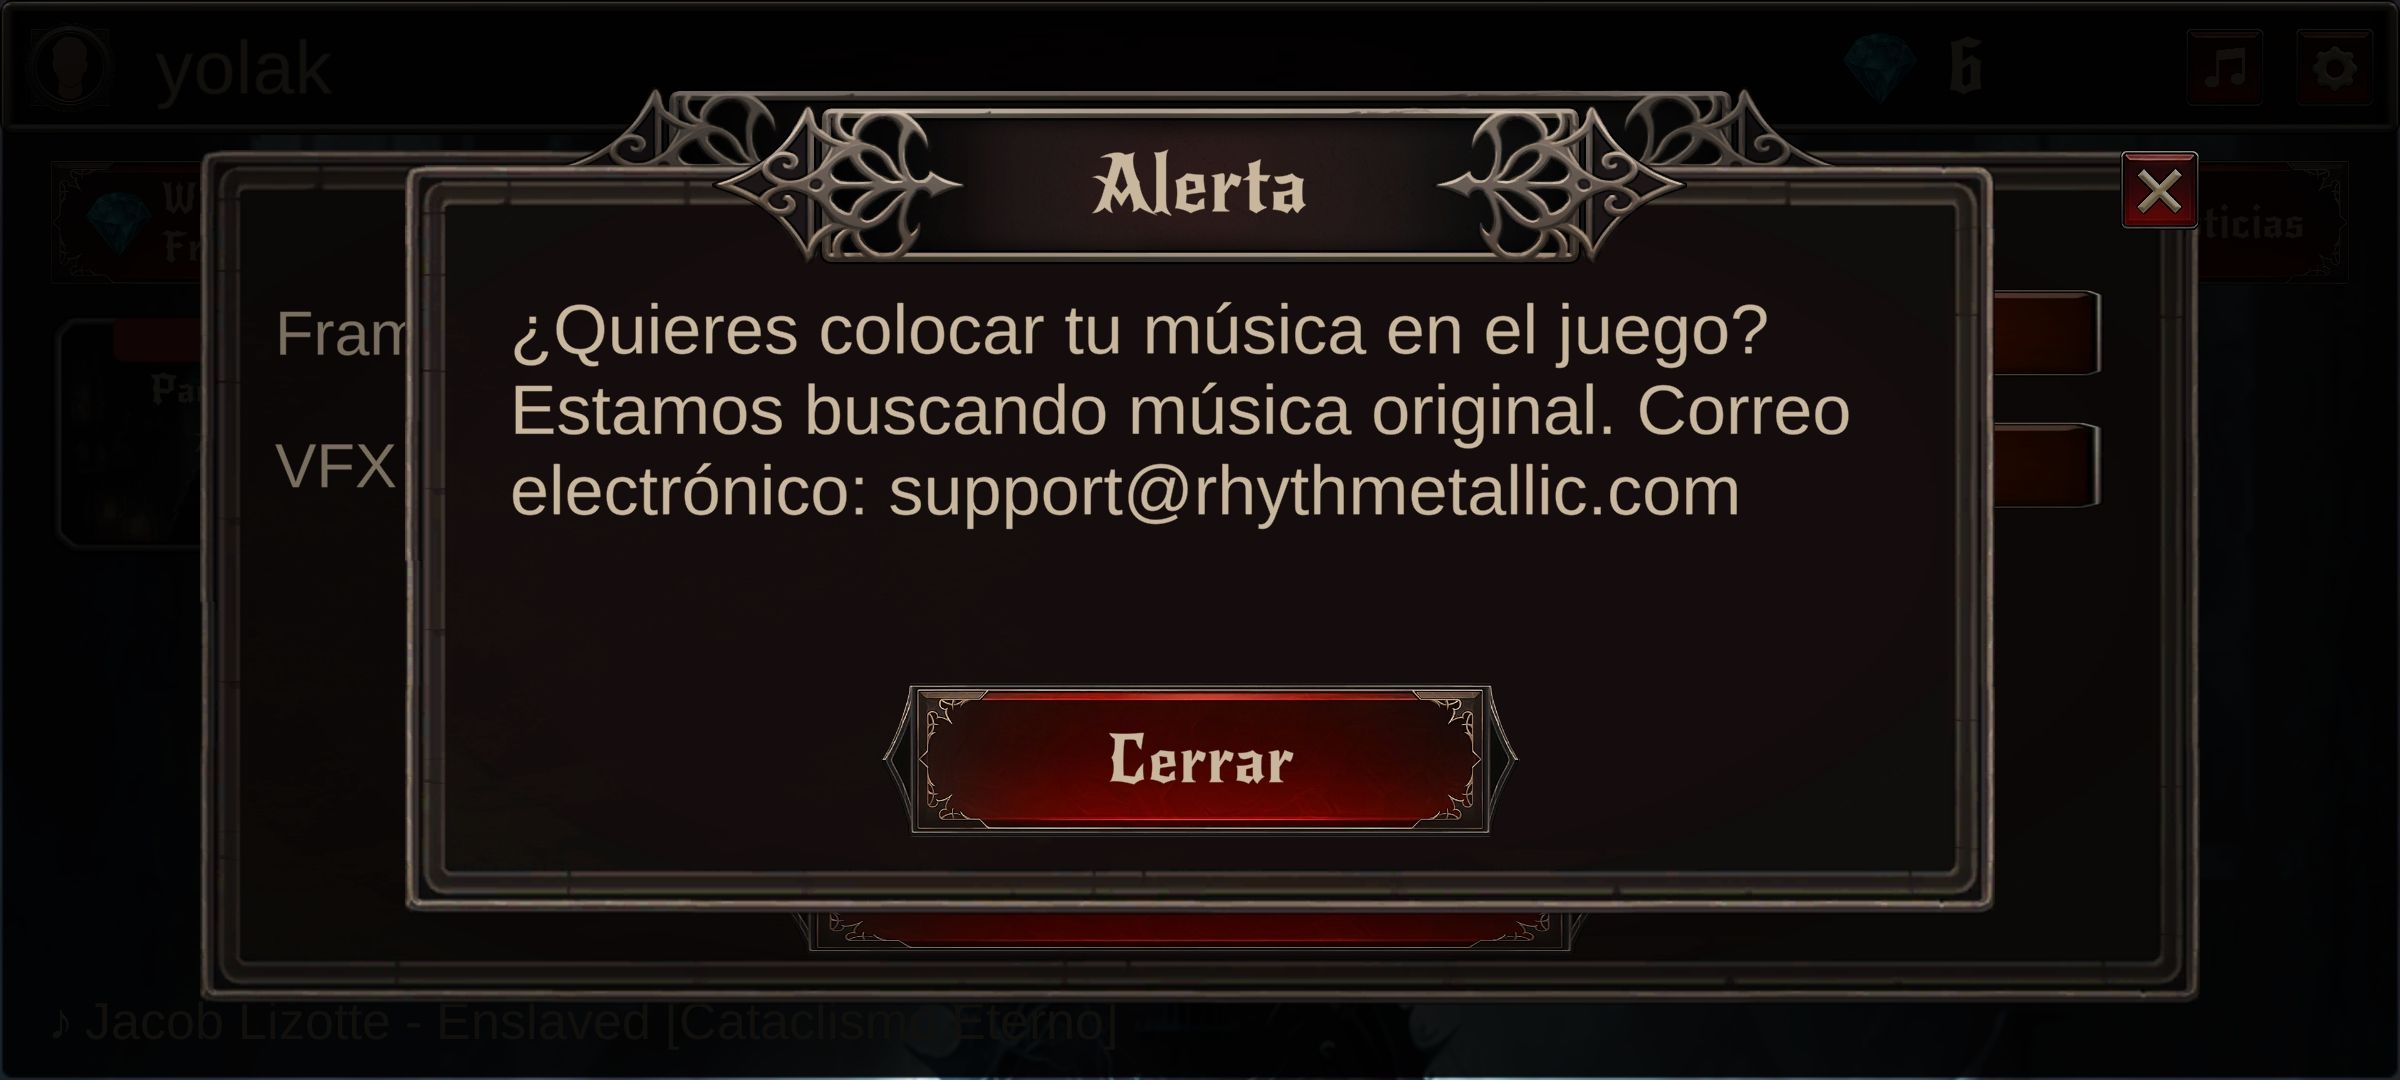Click the VFX settings label
This screenshot has height=1080, width=2400.
click(x=336, y=466)
